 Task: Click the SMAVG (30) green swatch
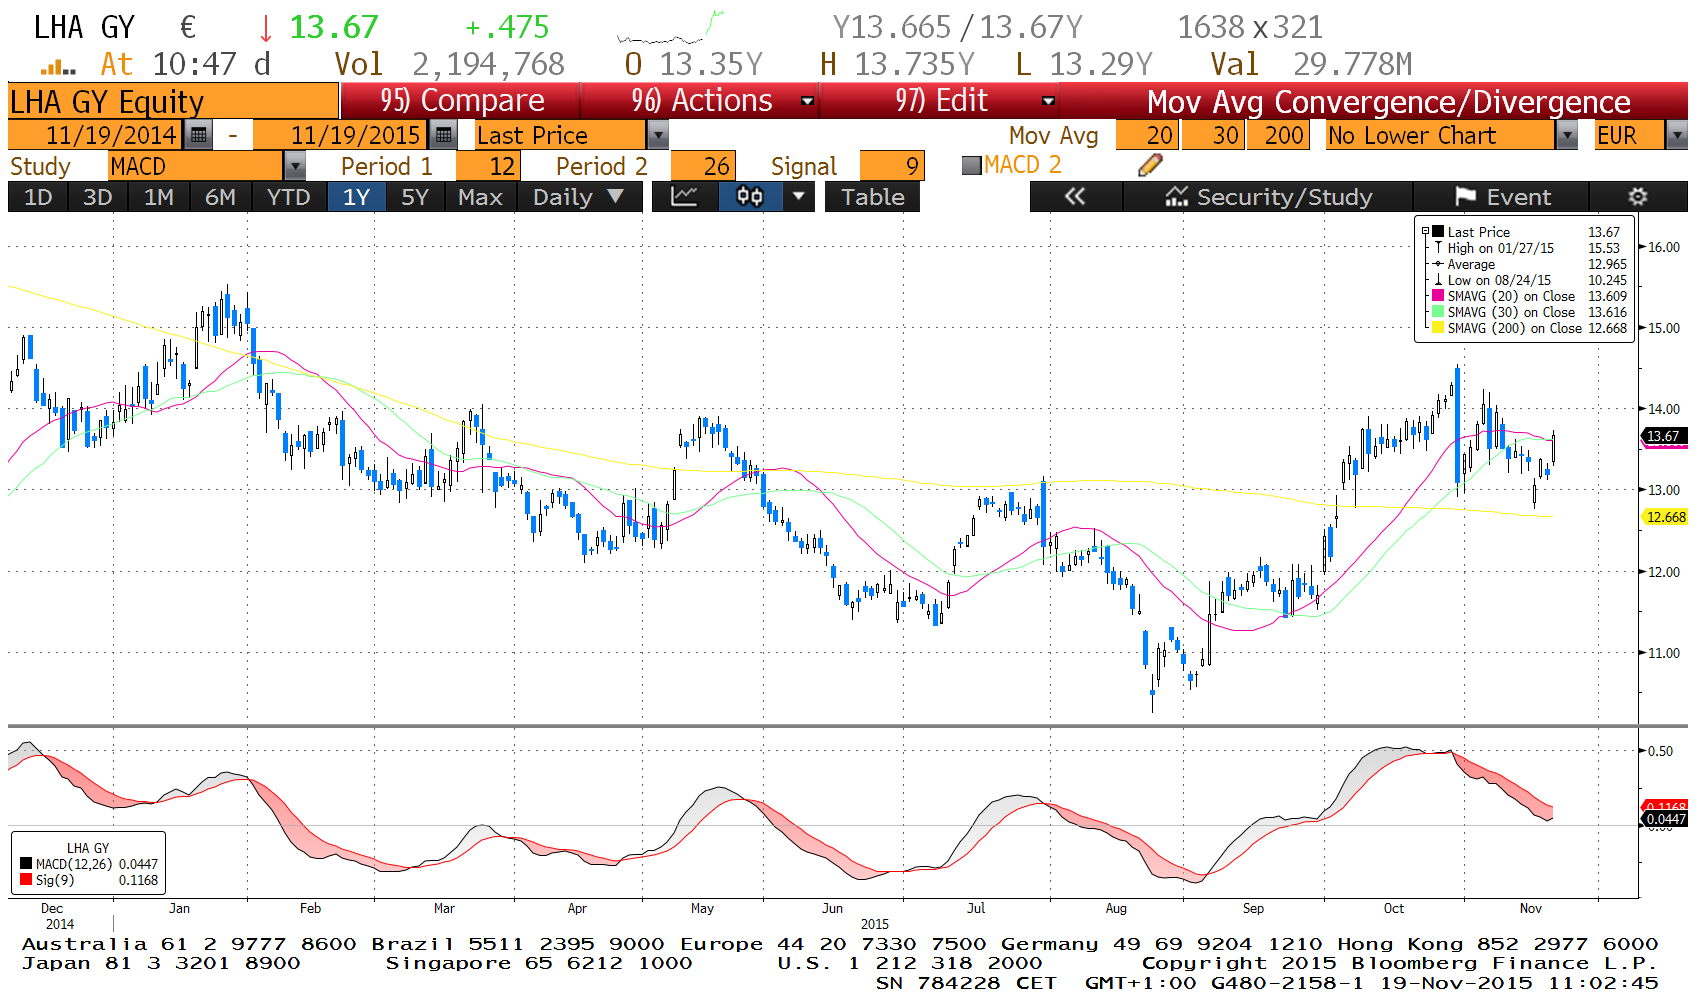pyautogui.click(x=1438, y=312)
